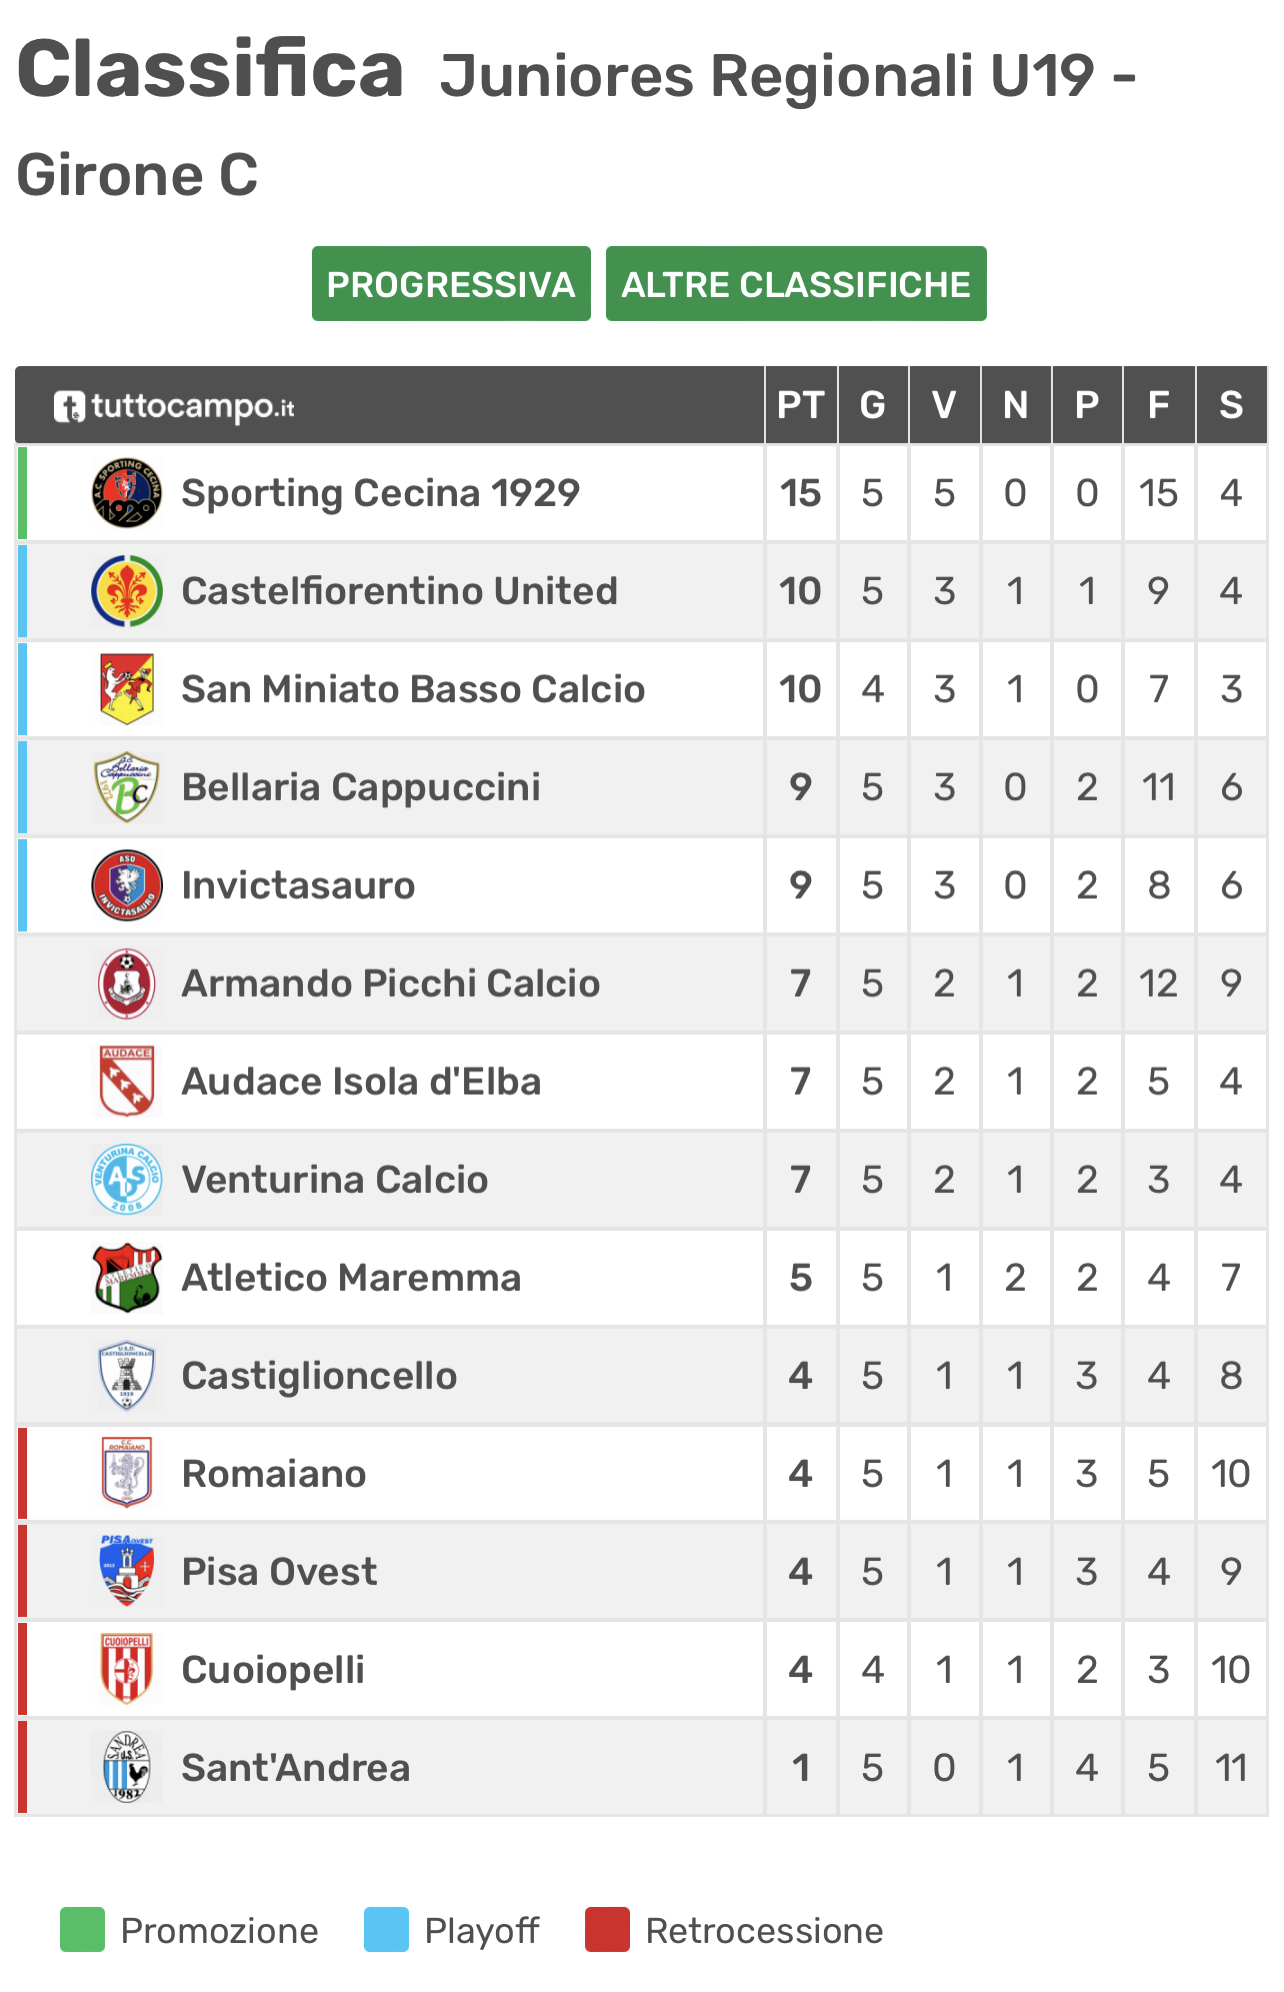Sort by the PT points column header

(801, 405)
